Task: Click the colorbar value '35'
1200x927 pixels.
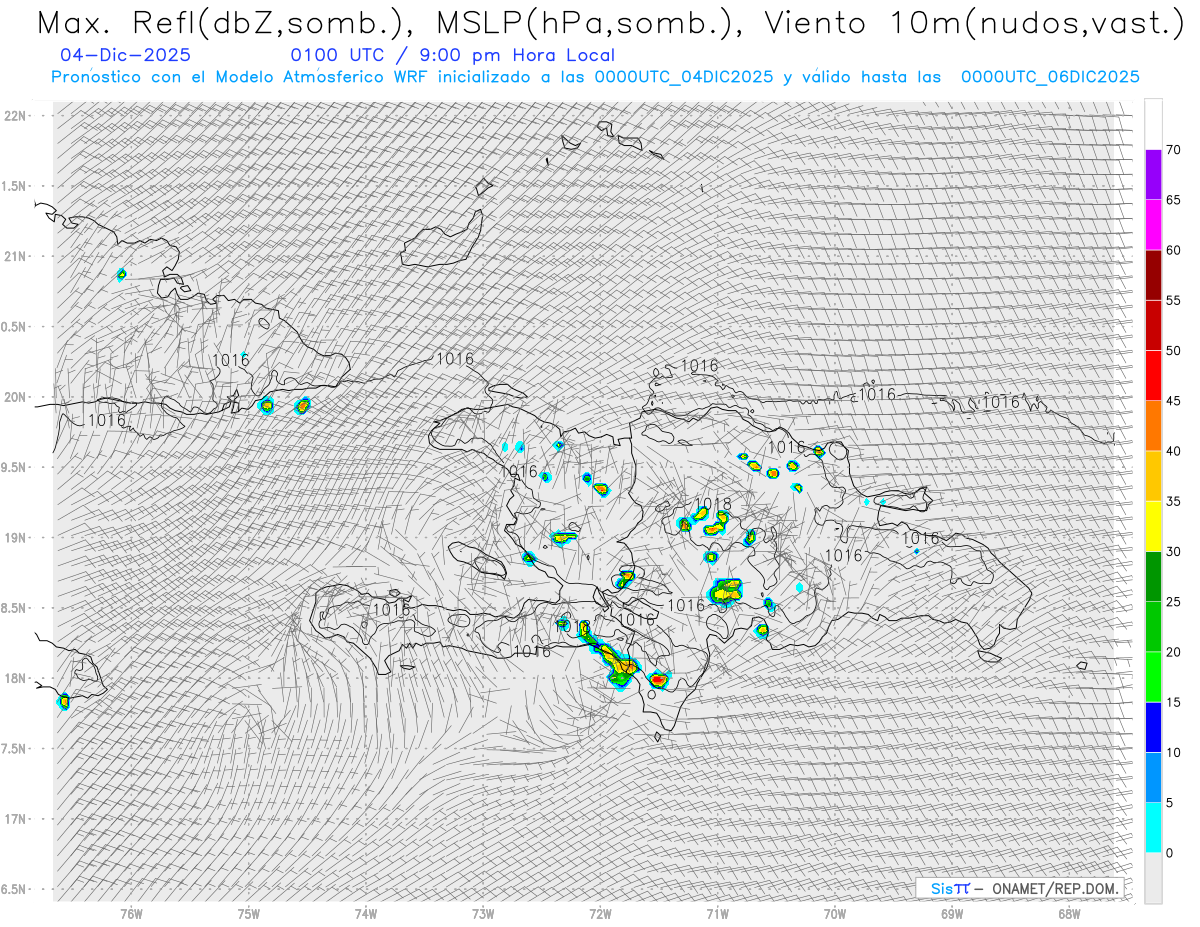Action: pos(1173,501)
